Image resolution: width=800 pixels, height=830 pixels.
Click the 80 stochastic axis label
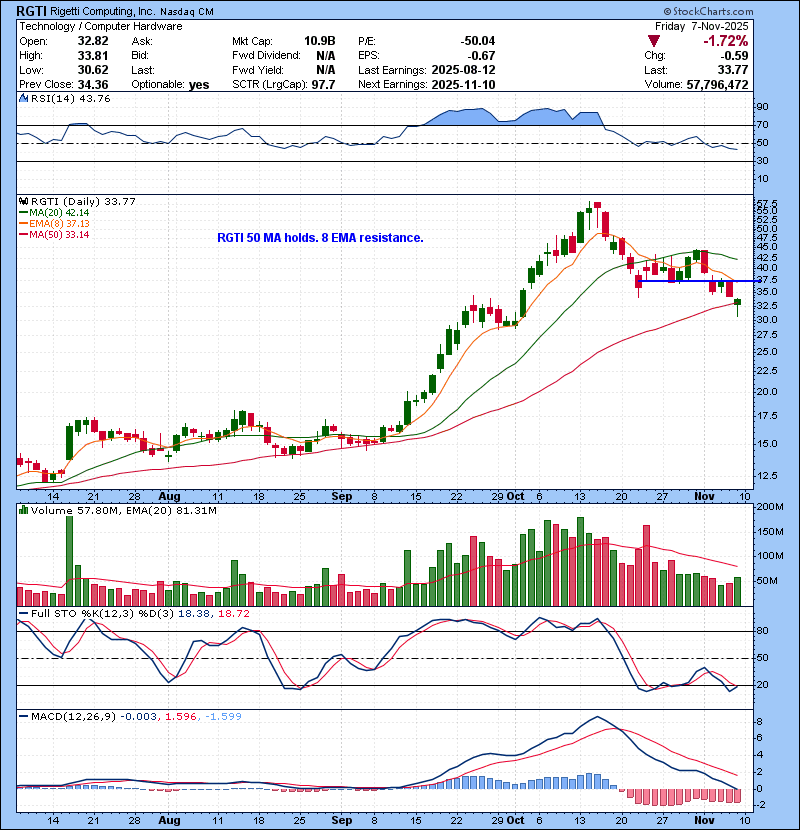click(762, 631)
